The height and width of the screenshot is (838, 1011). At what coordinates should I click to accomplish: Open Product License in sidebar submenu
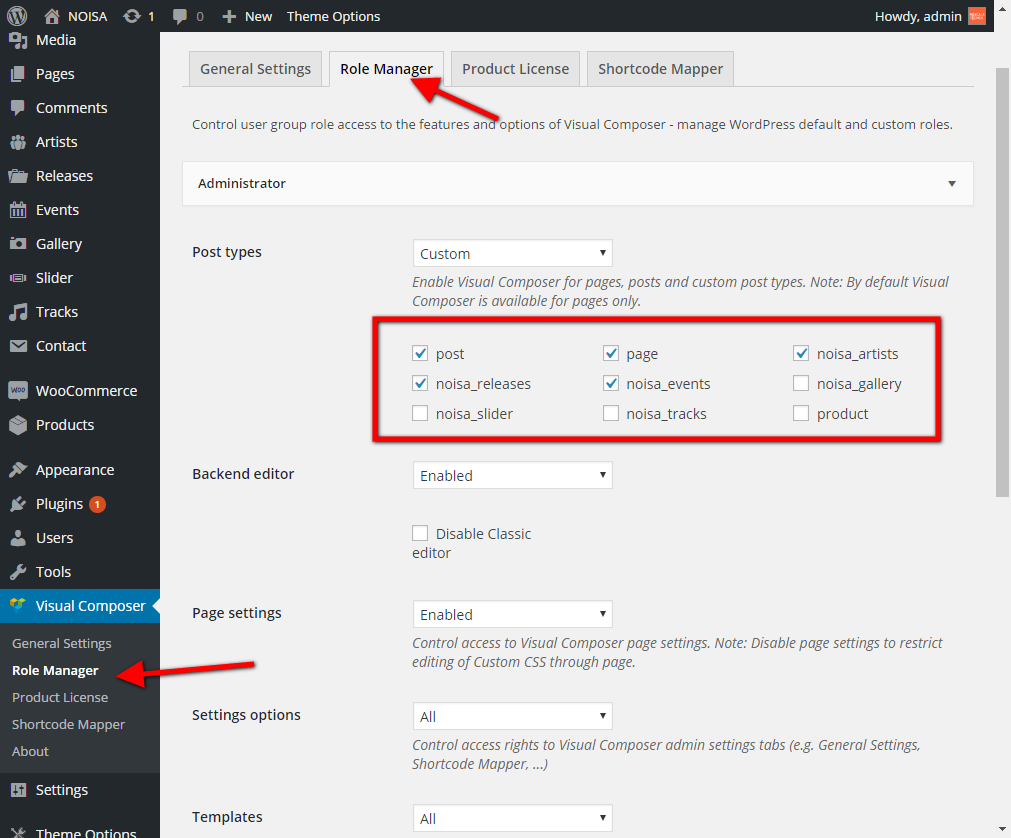click(60, 697)
